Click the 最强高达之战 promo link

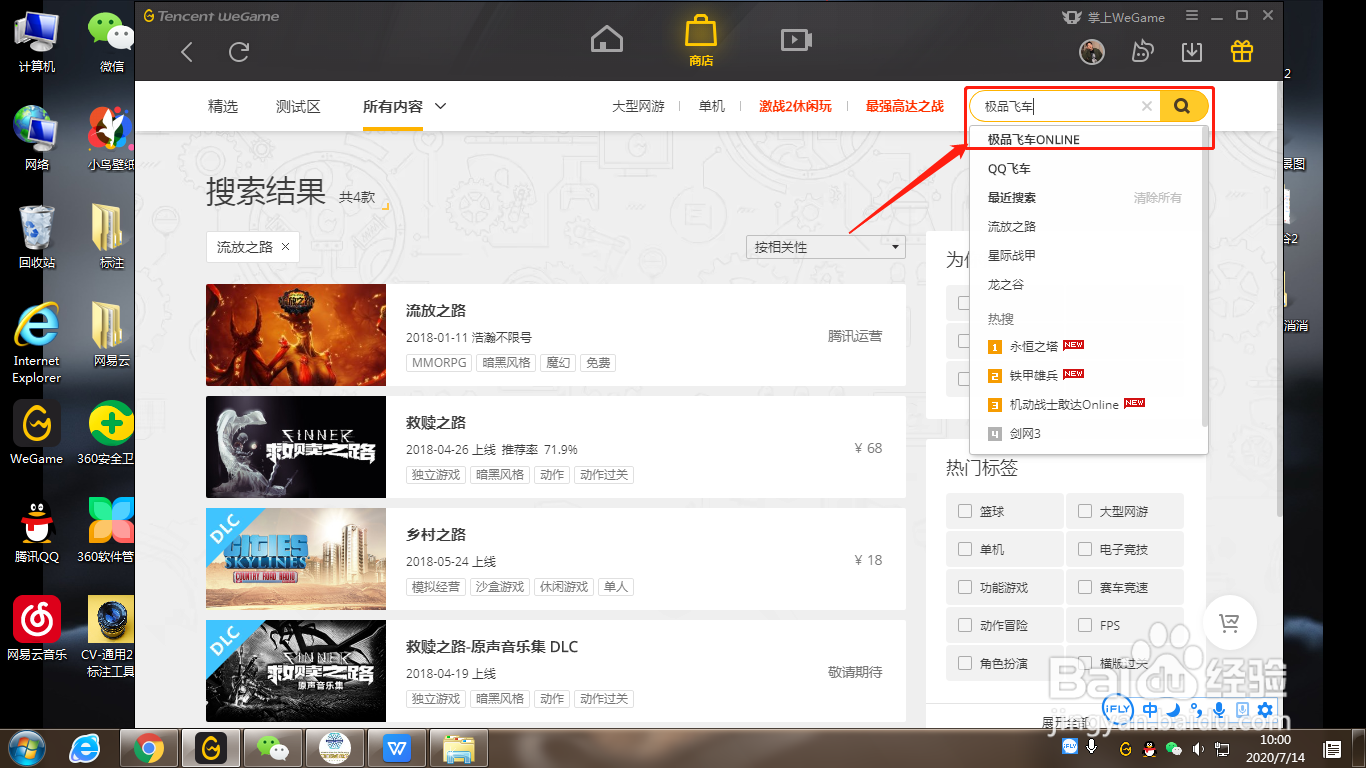(x=905, y=106)
